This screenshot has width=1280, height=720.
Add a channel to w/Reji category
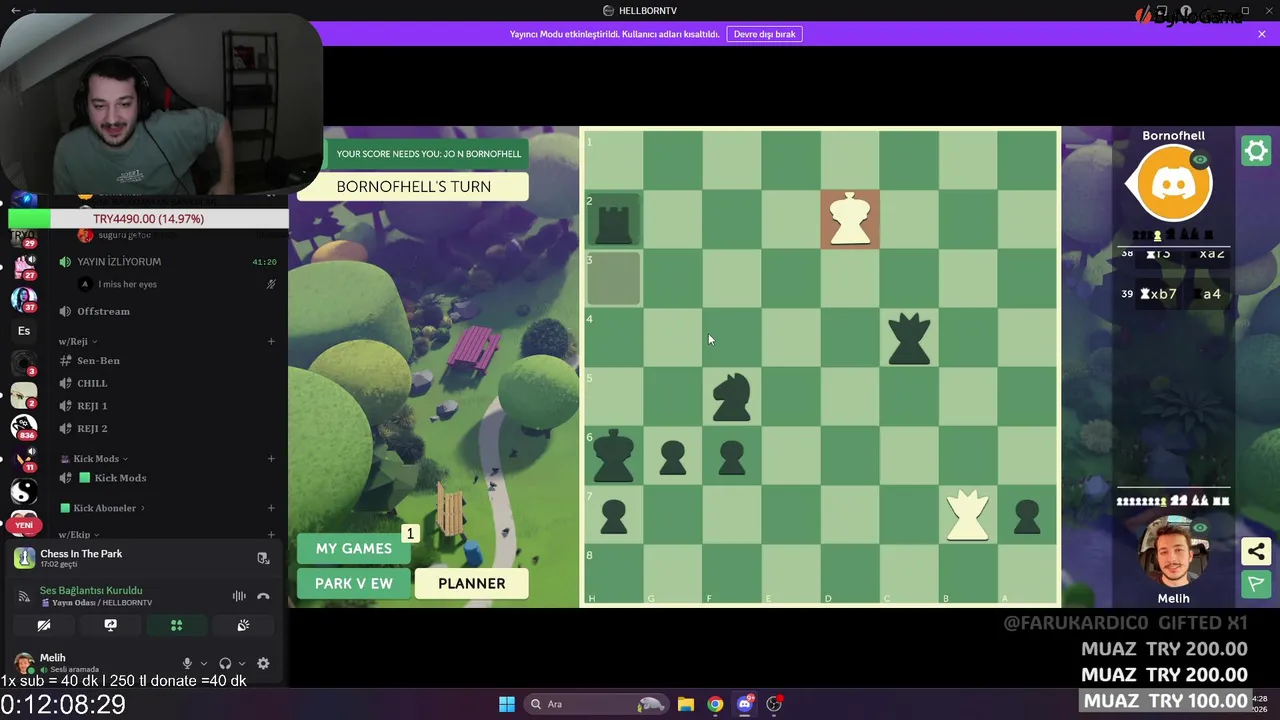pyautogui.click(x=271, y=341)
